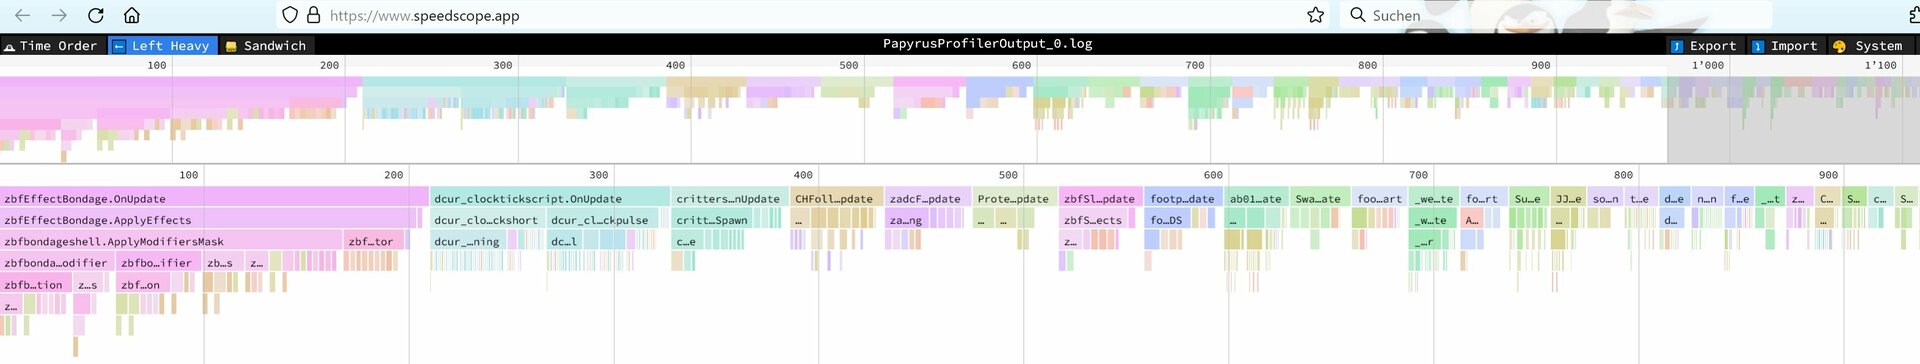The height and width of the screenshot is (364, 1920).
Task: Select zbfSl…pdate frame
Action: coord(1100,198)
